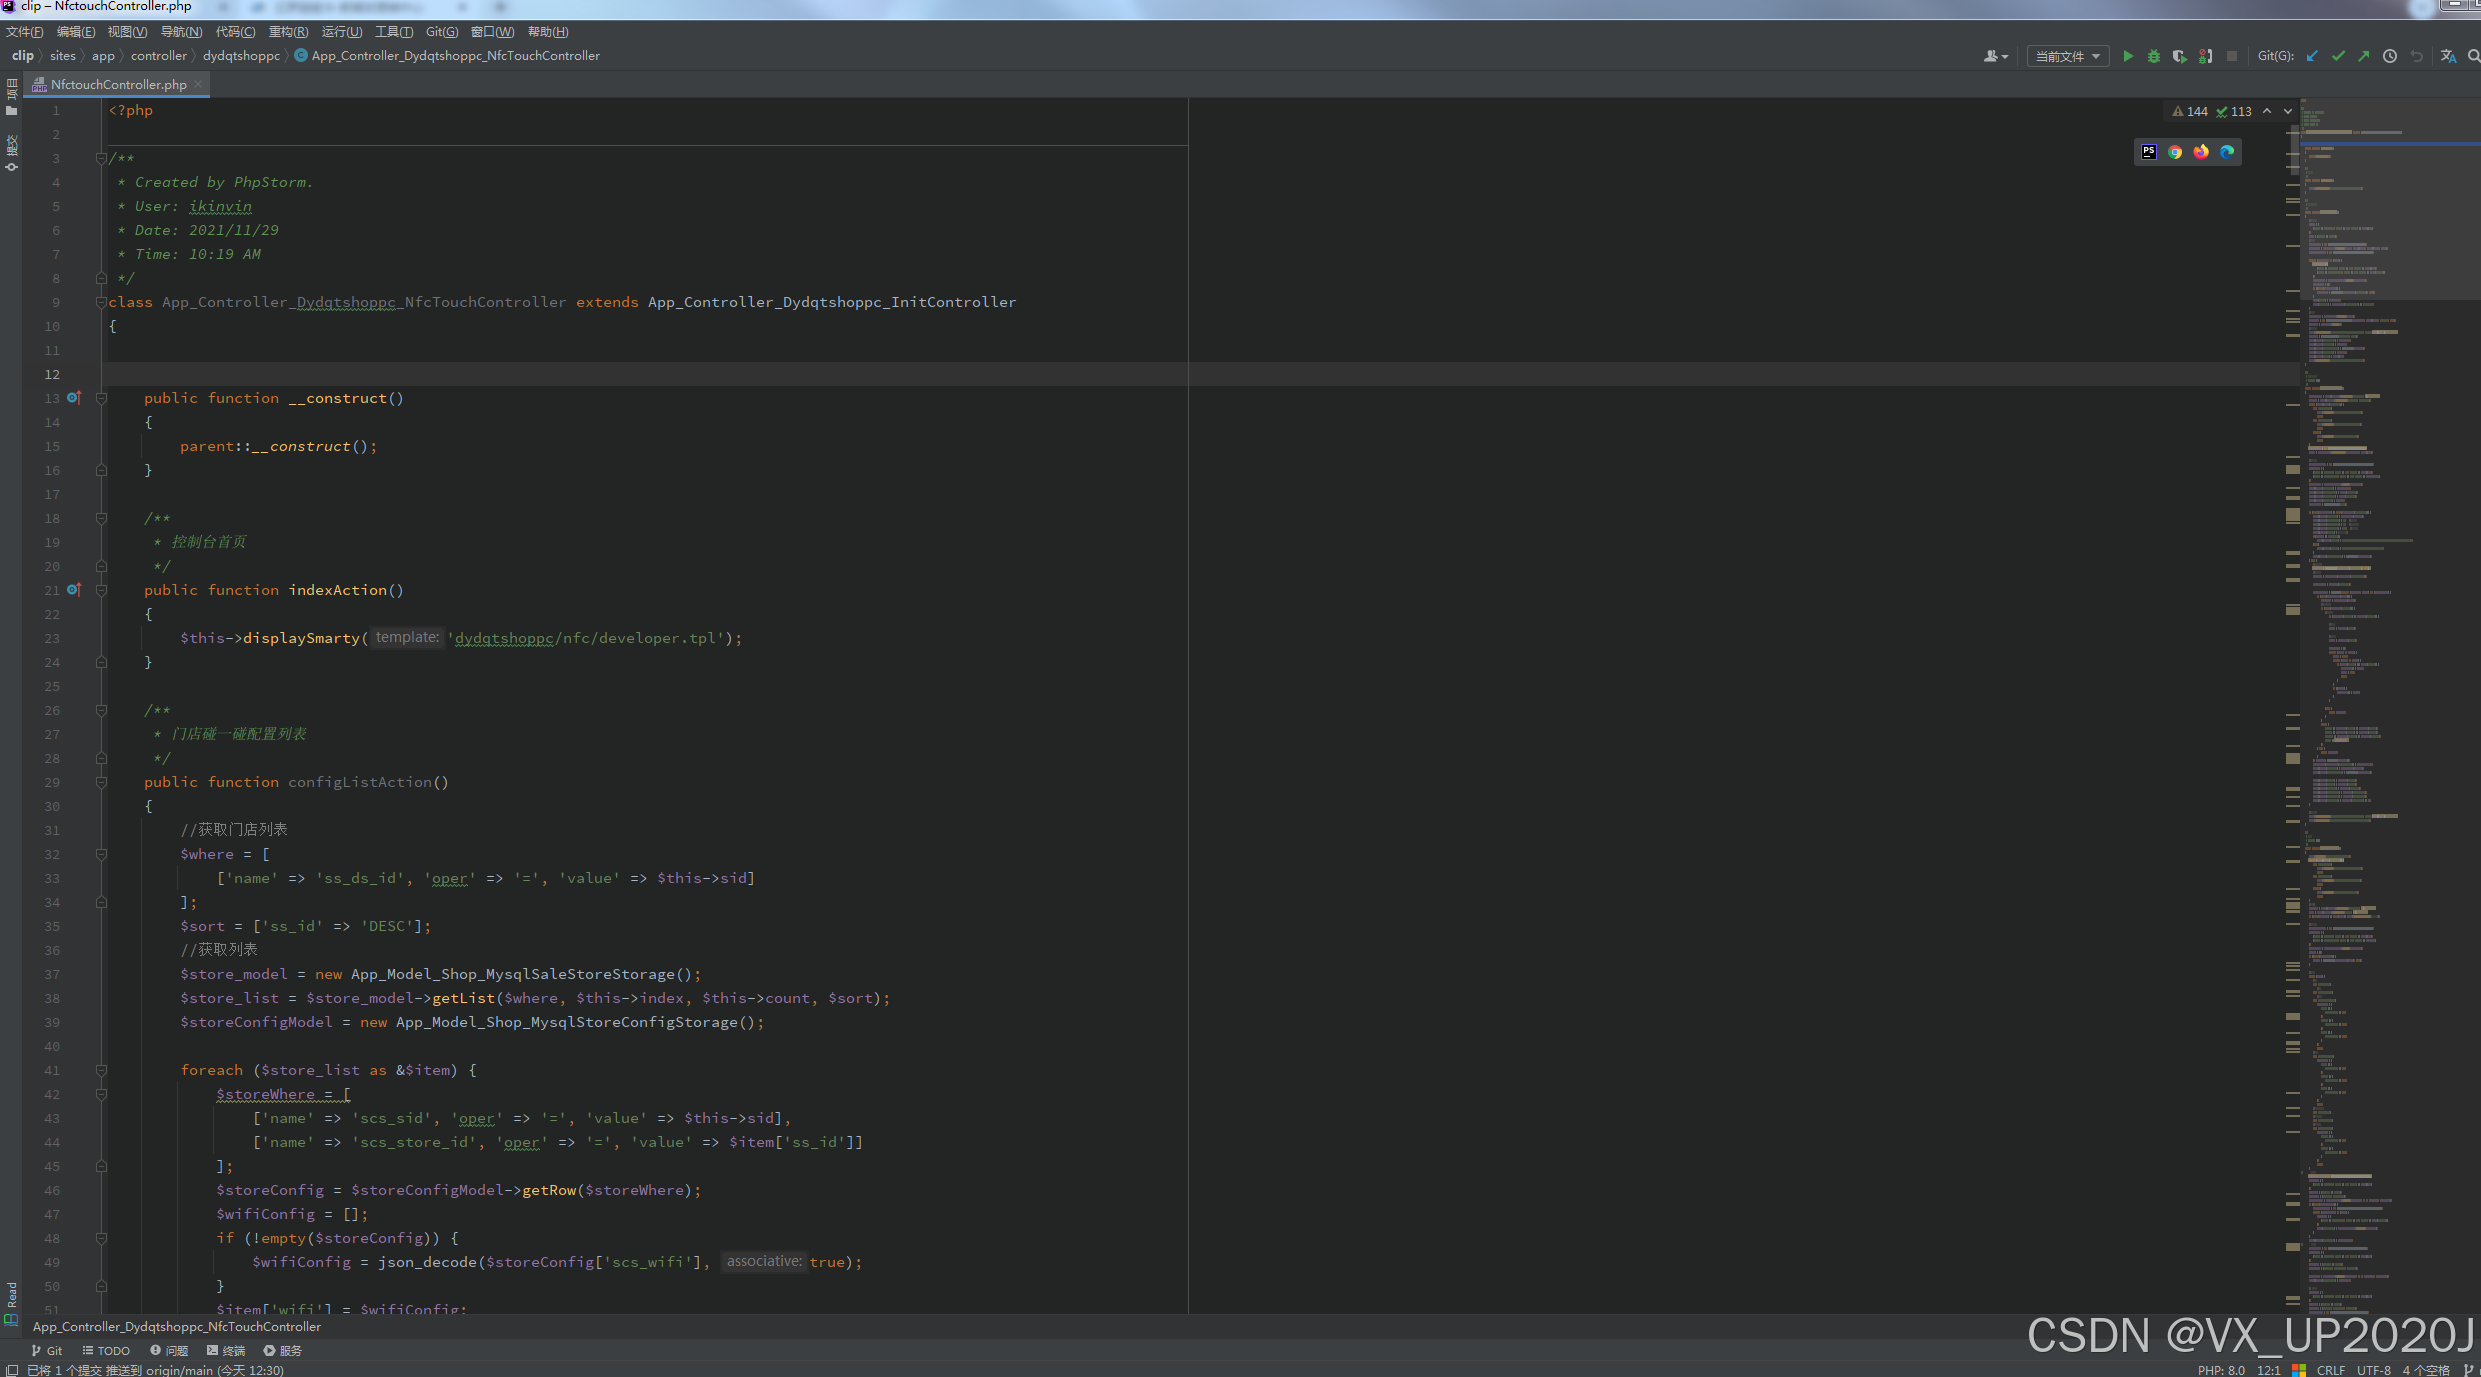
Task: Toggle override marker on line 13
Action: coord(73,398)
